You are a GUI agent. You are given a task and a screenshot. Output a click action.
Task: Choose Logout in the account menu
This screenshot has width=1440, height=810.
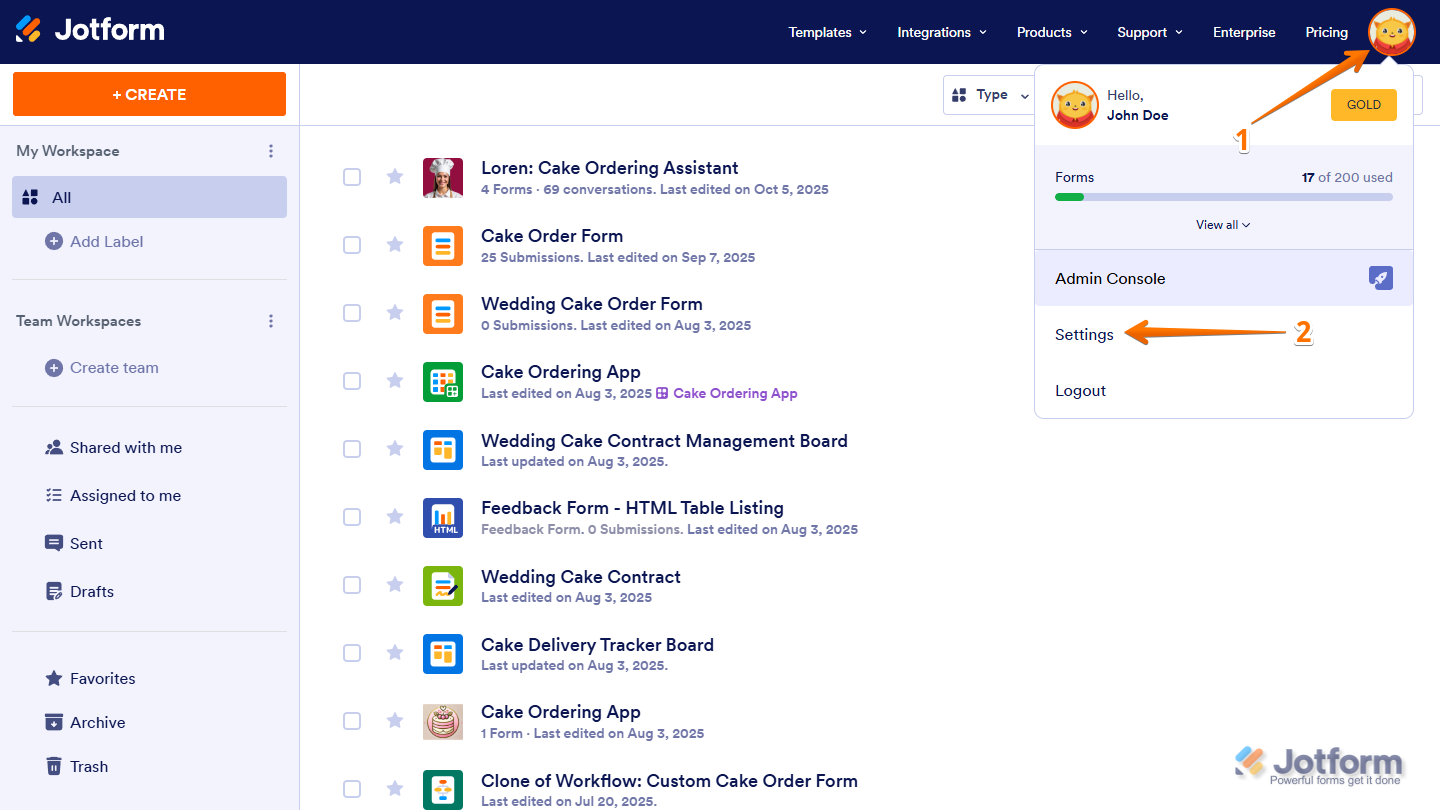[x=1080, y=391]
